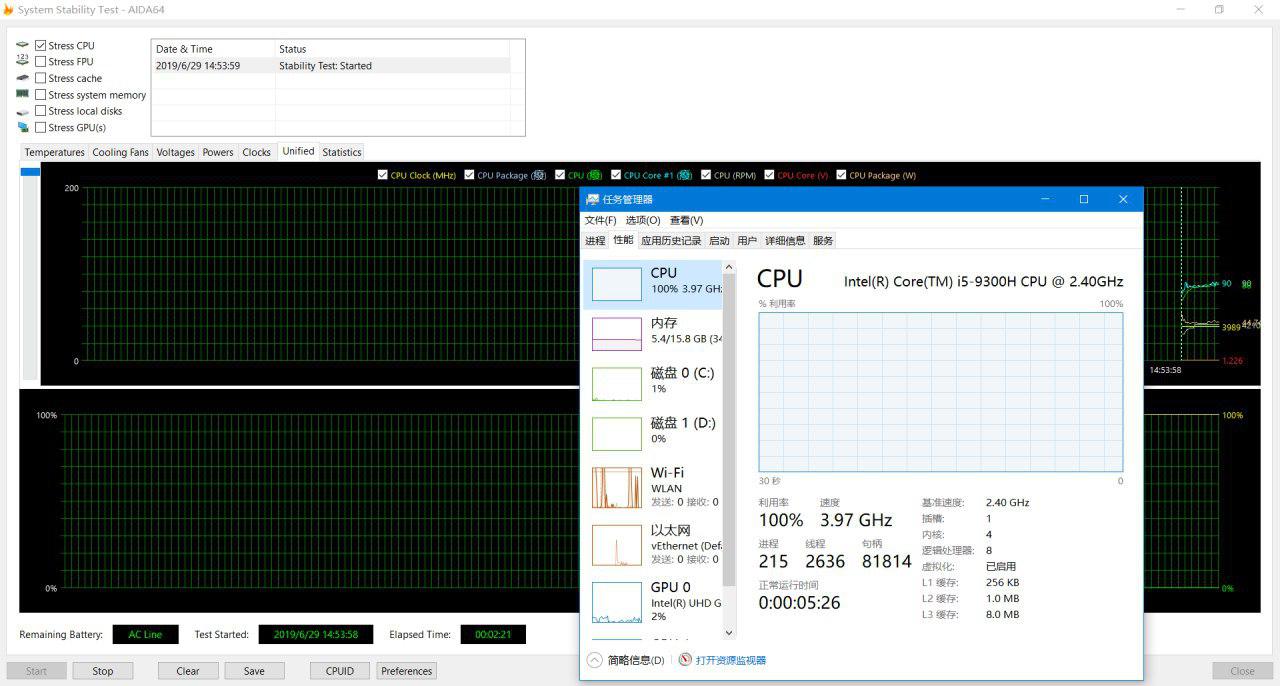Open the CPU thumbnail in Task Manager sidebar
This screenshot has width=1280, height=686.
click(616, 283)
